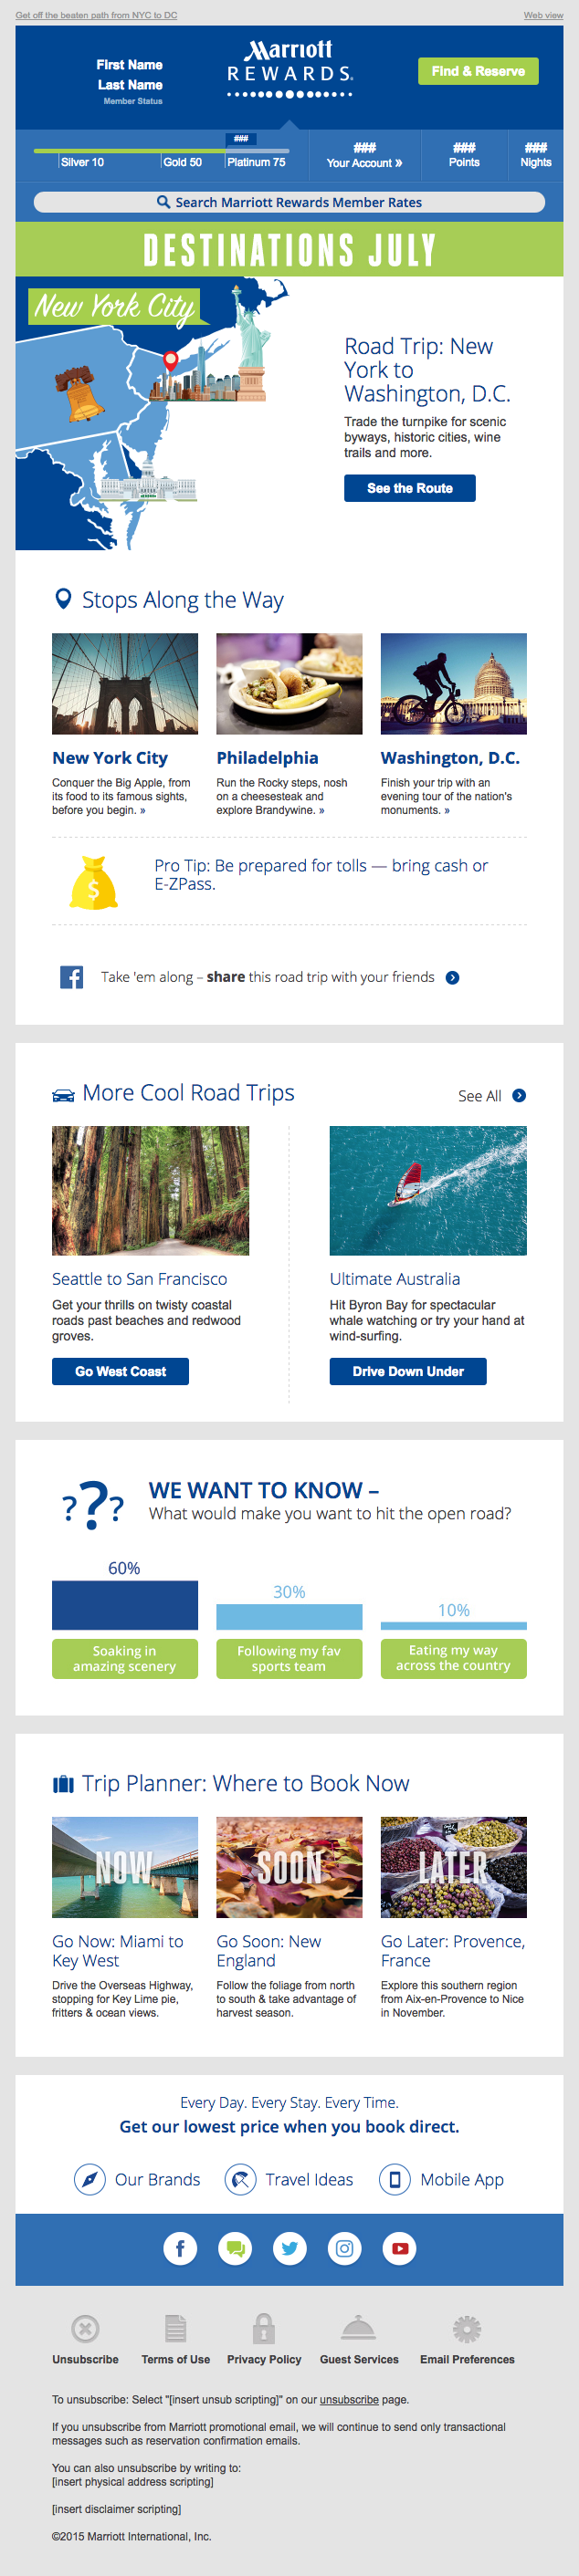The image size is (579, 2576).
Task: Select the 'Eating my way across the country' poll option
Action: click(453, 1658)
